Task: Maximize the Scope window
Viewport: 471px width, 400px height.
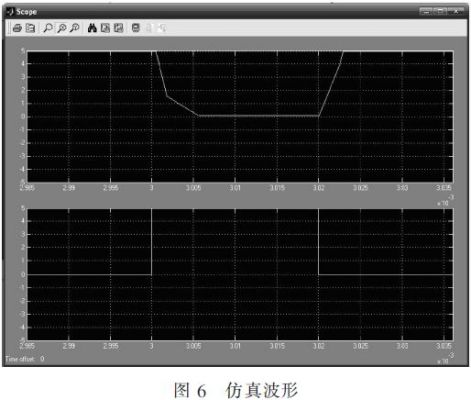Action: (441, 11)
